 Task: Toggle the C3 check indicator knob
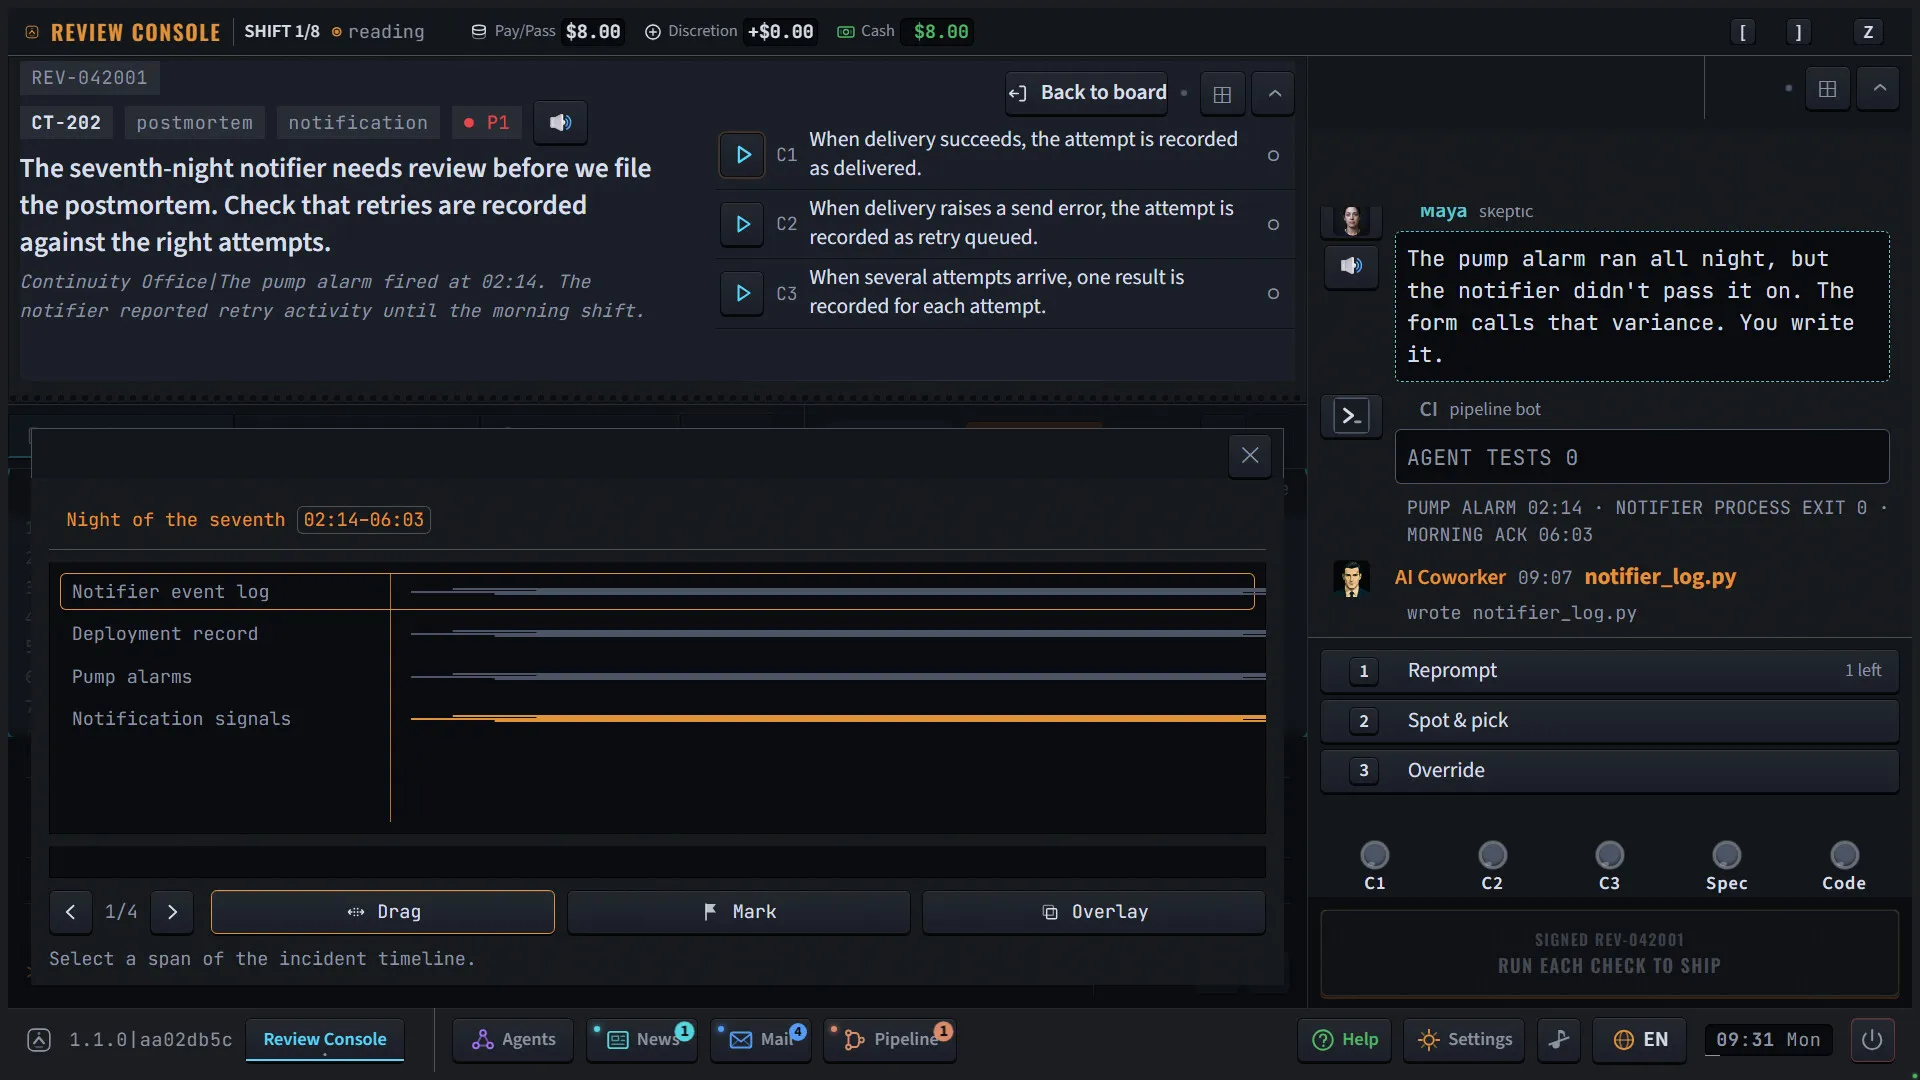1609,856
